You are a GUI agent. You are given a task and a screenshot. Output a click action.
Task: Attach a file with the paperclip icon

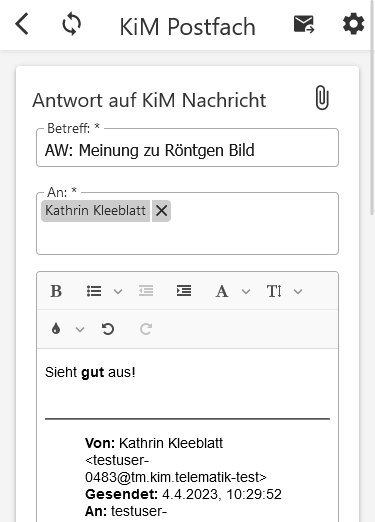tap(322, 98)
